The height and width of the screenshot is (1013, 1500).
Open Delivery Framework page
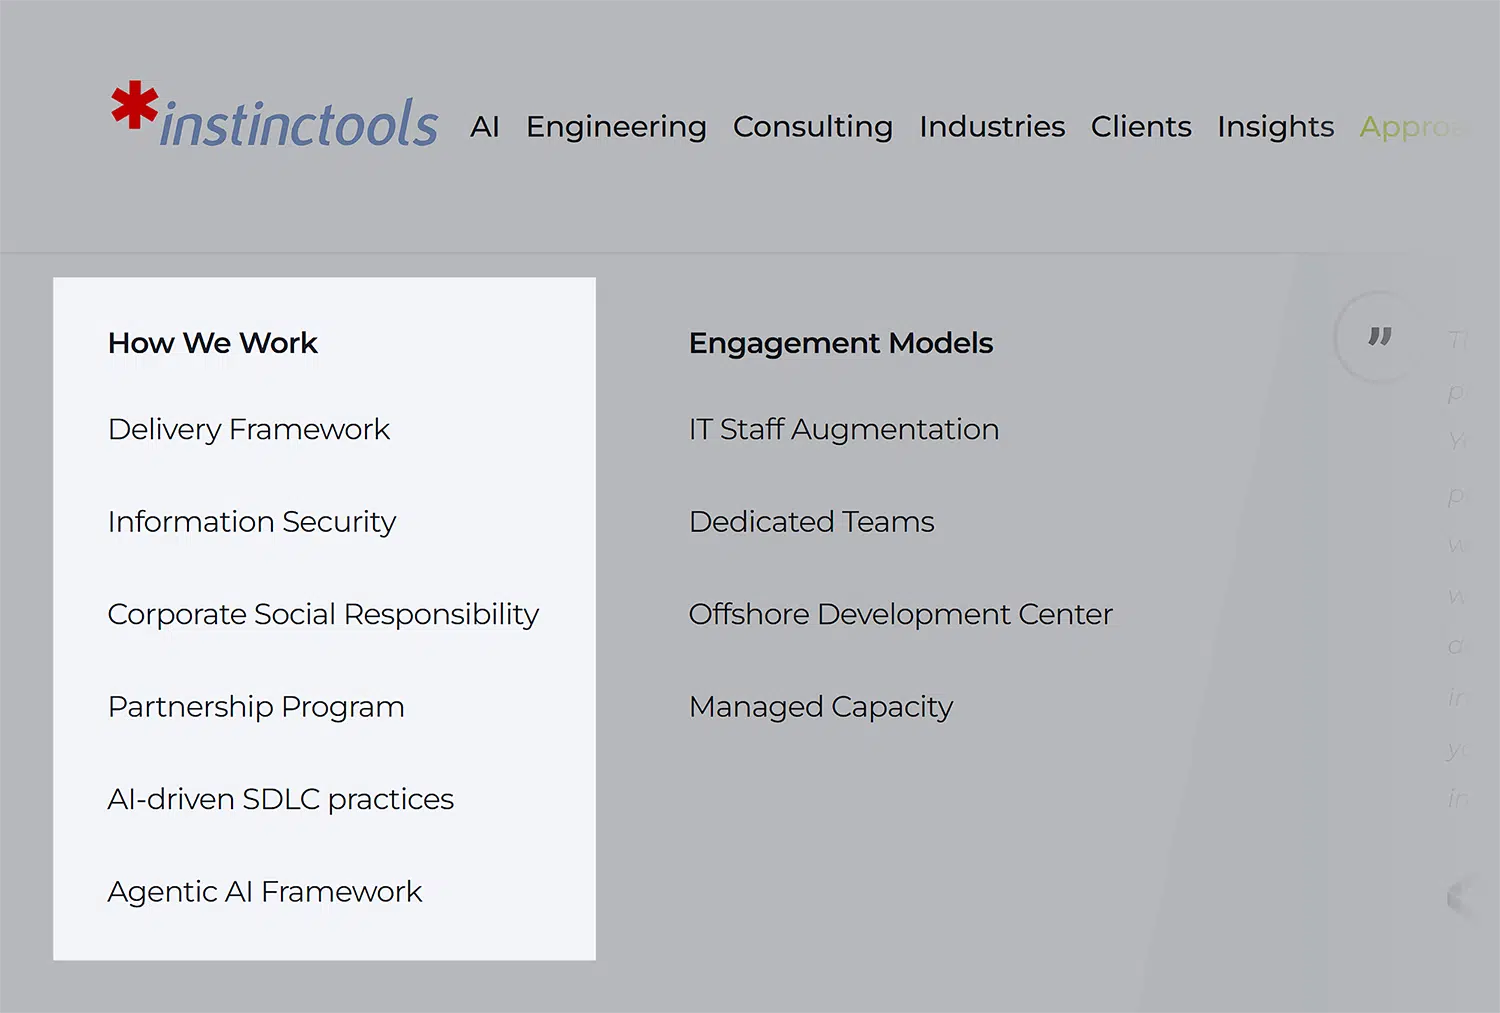click(249, 429)
